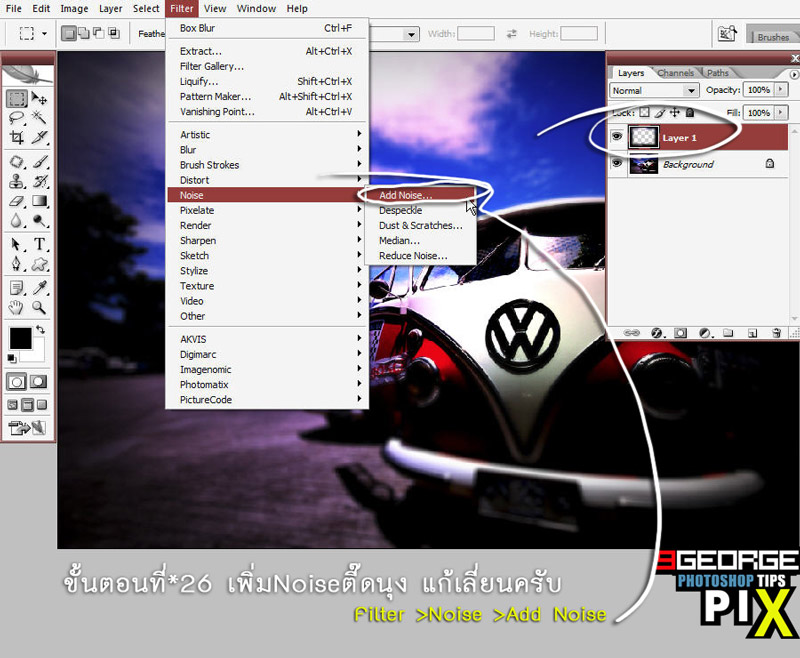
Task: Select the Rectangular Marquee tool
Action: [16, 98]
